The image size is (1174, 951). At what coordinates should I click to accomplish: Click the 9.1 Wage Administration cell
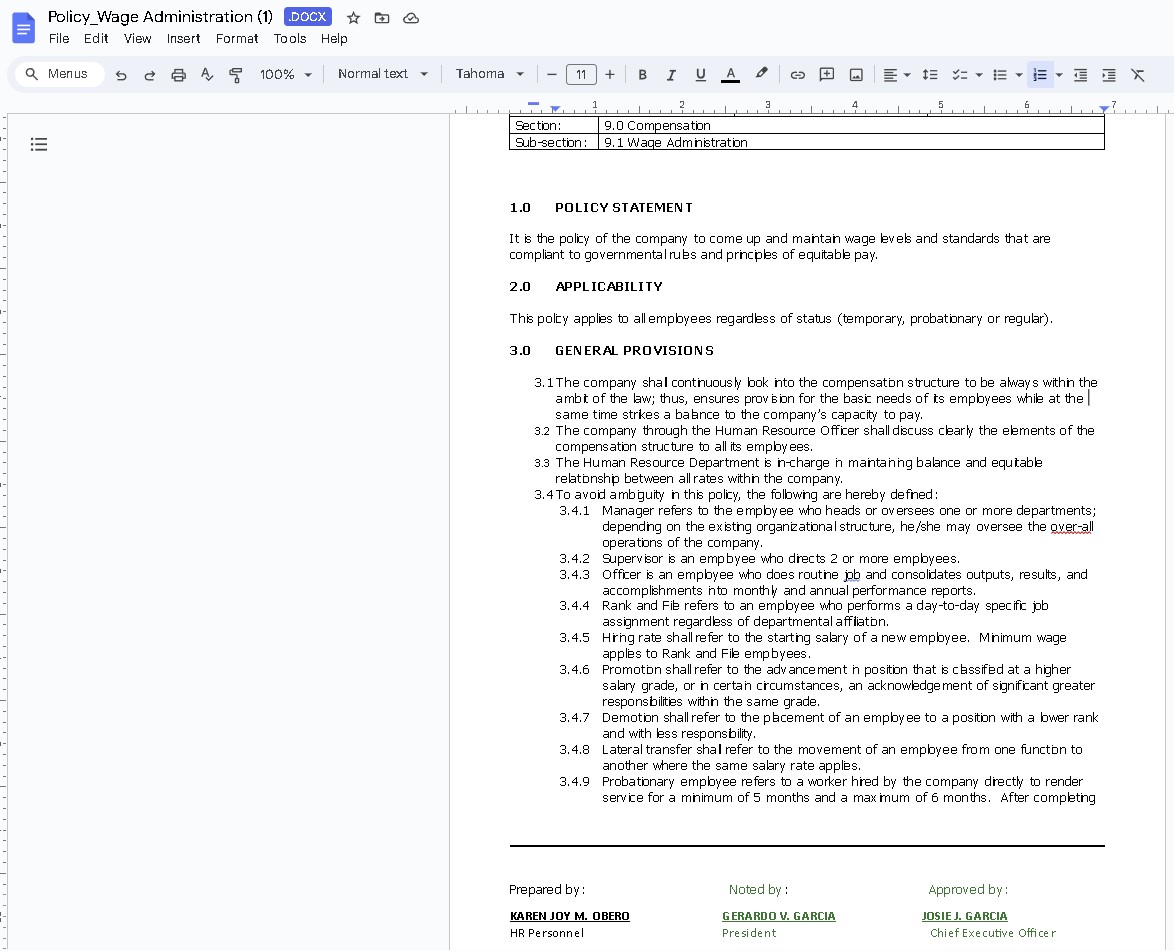tap(851, 142)
